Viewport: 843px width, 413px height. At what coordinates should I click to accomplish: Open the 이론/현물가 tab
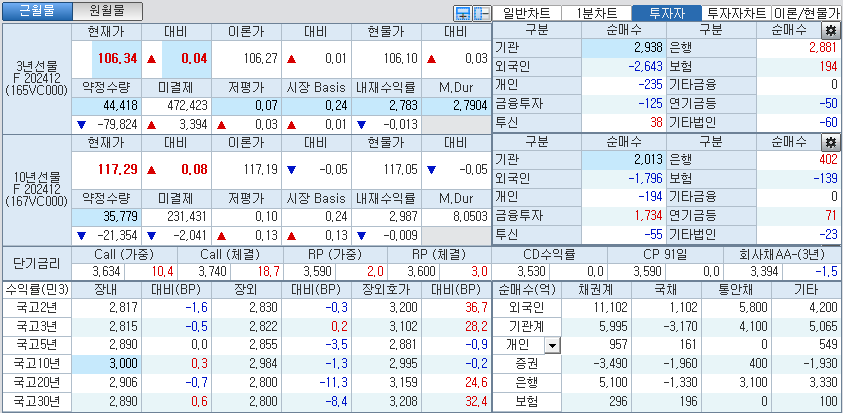pos(806,13)
